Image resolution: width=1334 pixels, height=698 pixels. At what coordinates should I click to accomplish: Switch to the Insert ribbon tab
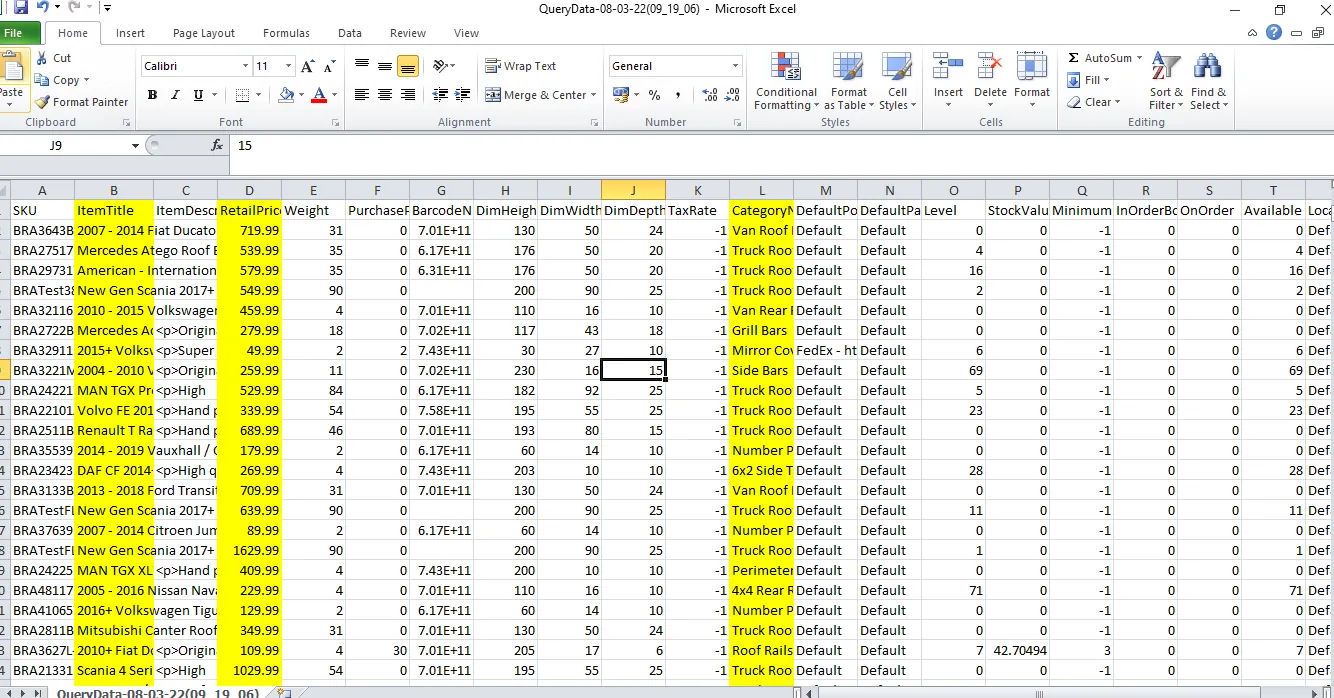(x=130, y=33)
